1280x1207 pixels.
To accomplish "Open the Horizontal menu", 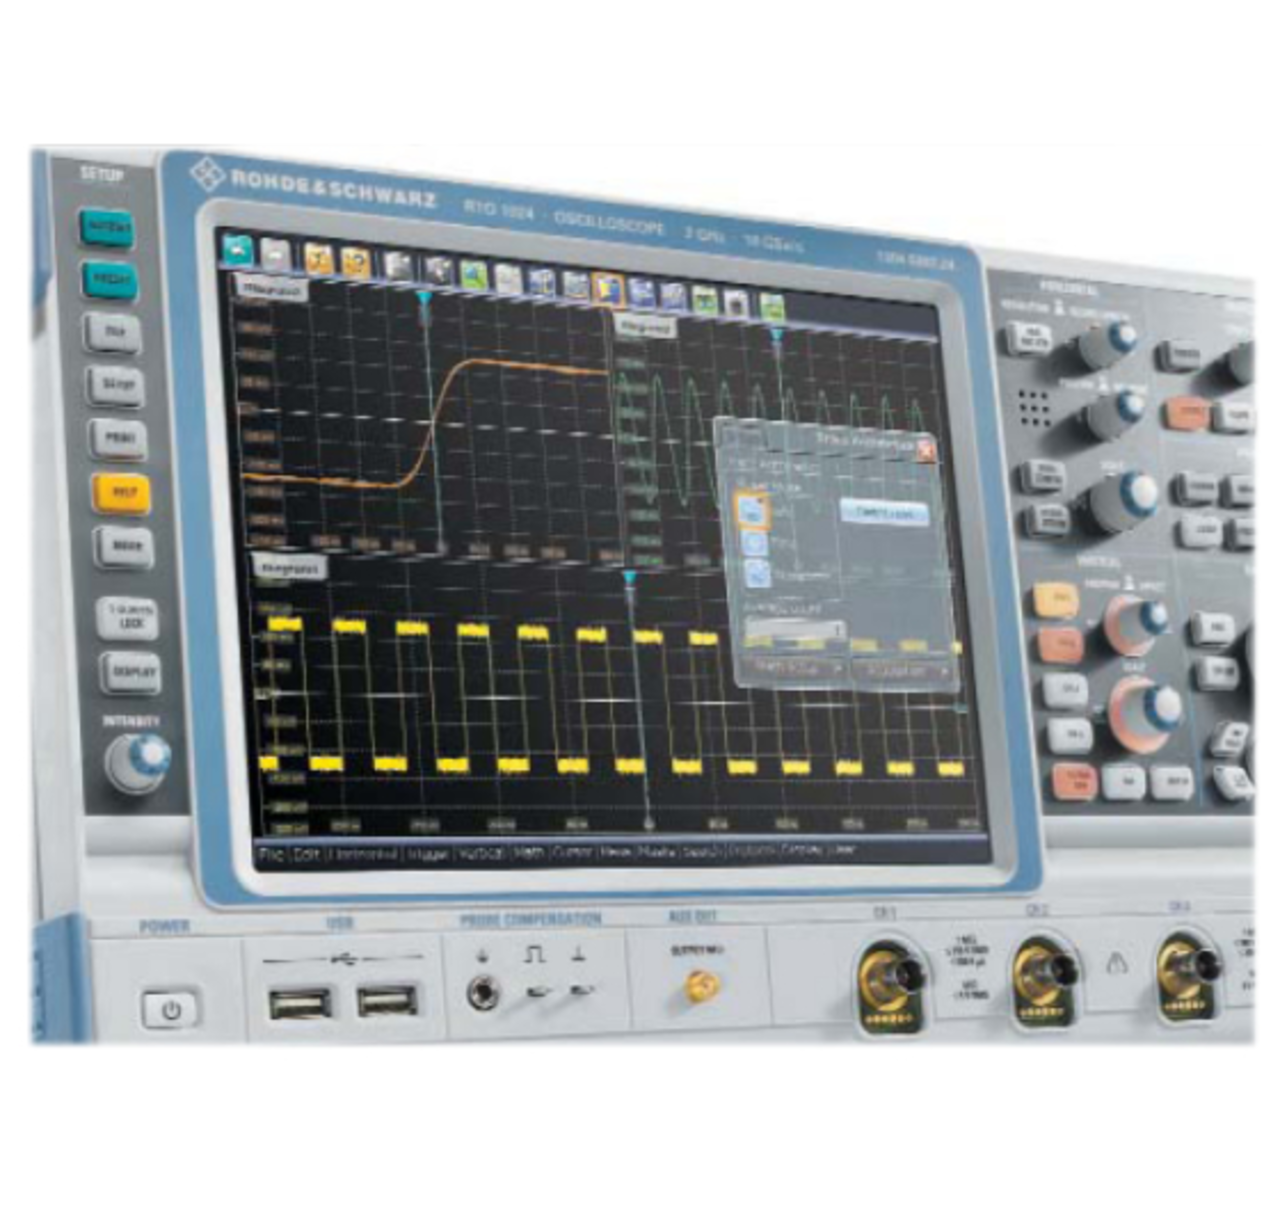I will [x=363, y=854].
